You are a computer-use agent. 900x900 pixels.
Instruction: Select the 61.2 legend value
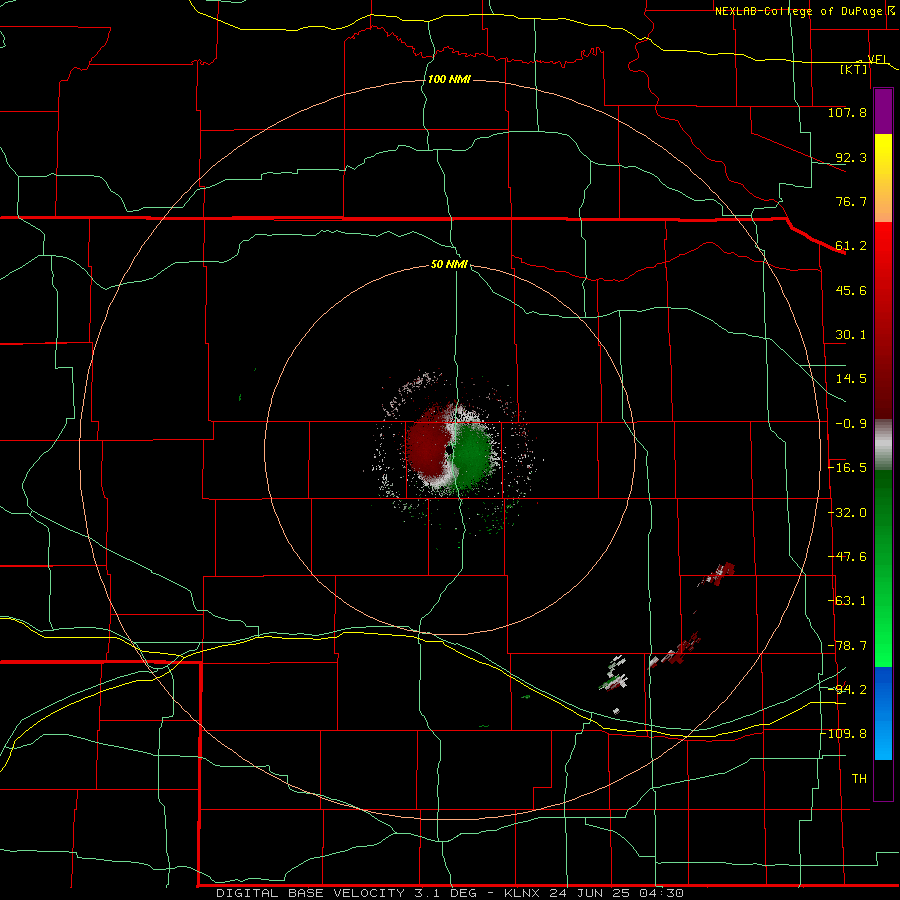(851, 246)
